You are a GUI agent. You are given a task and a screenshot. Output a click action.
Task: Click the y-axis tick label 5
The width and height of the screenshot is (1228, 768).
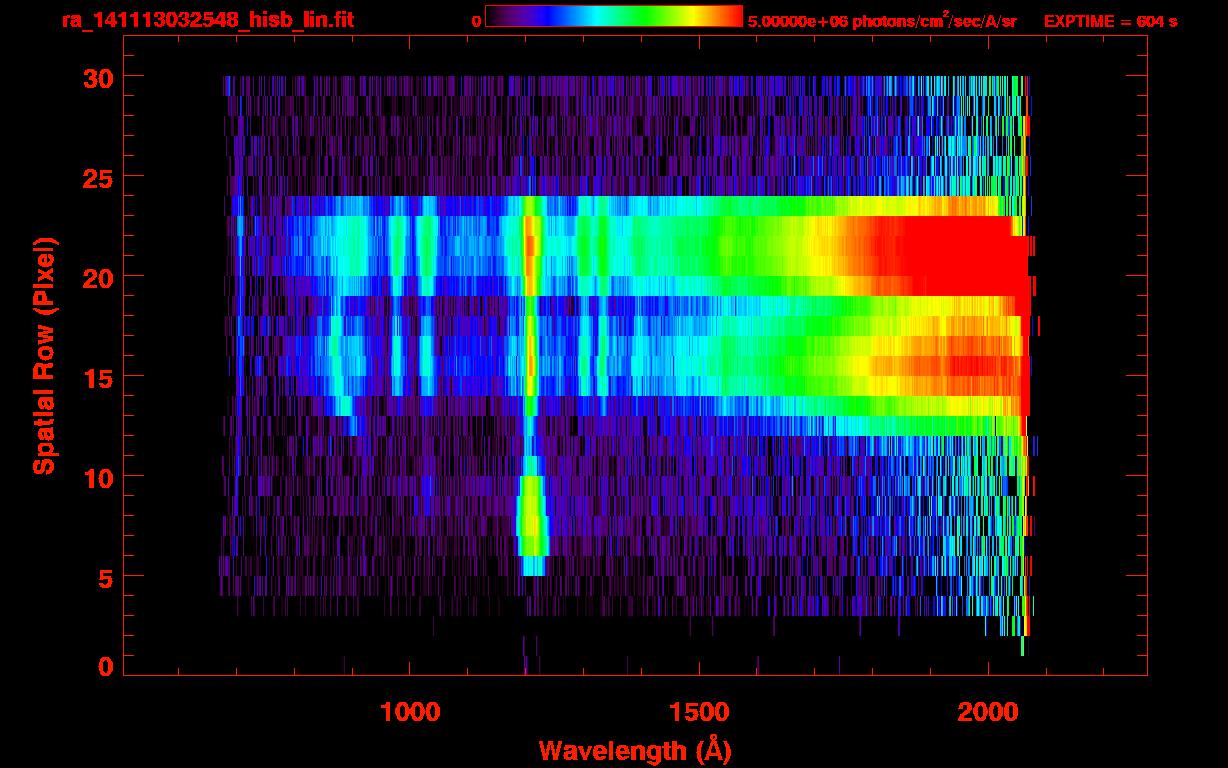104,577
